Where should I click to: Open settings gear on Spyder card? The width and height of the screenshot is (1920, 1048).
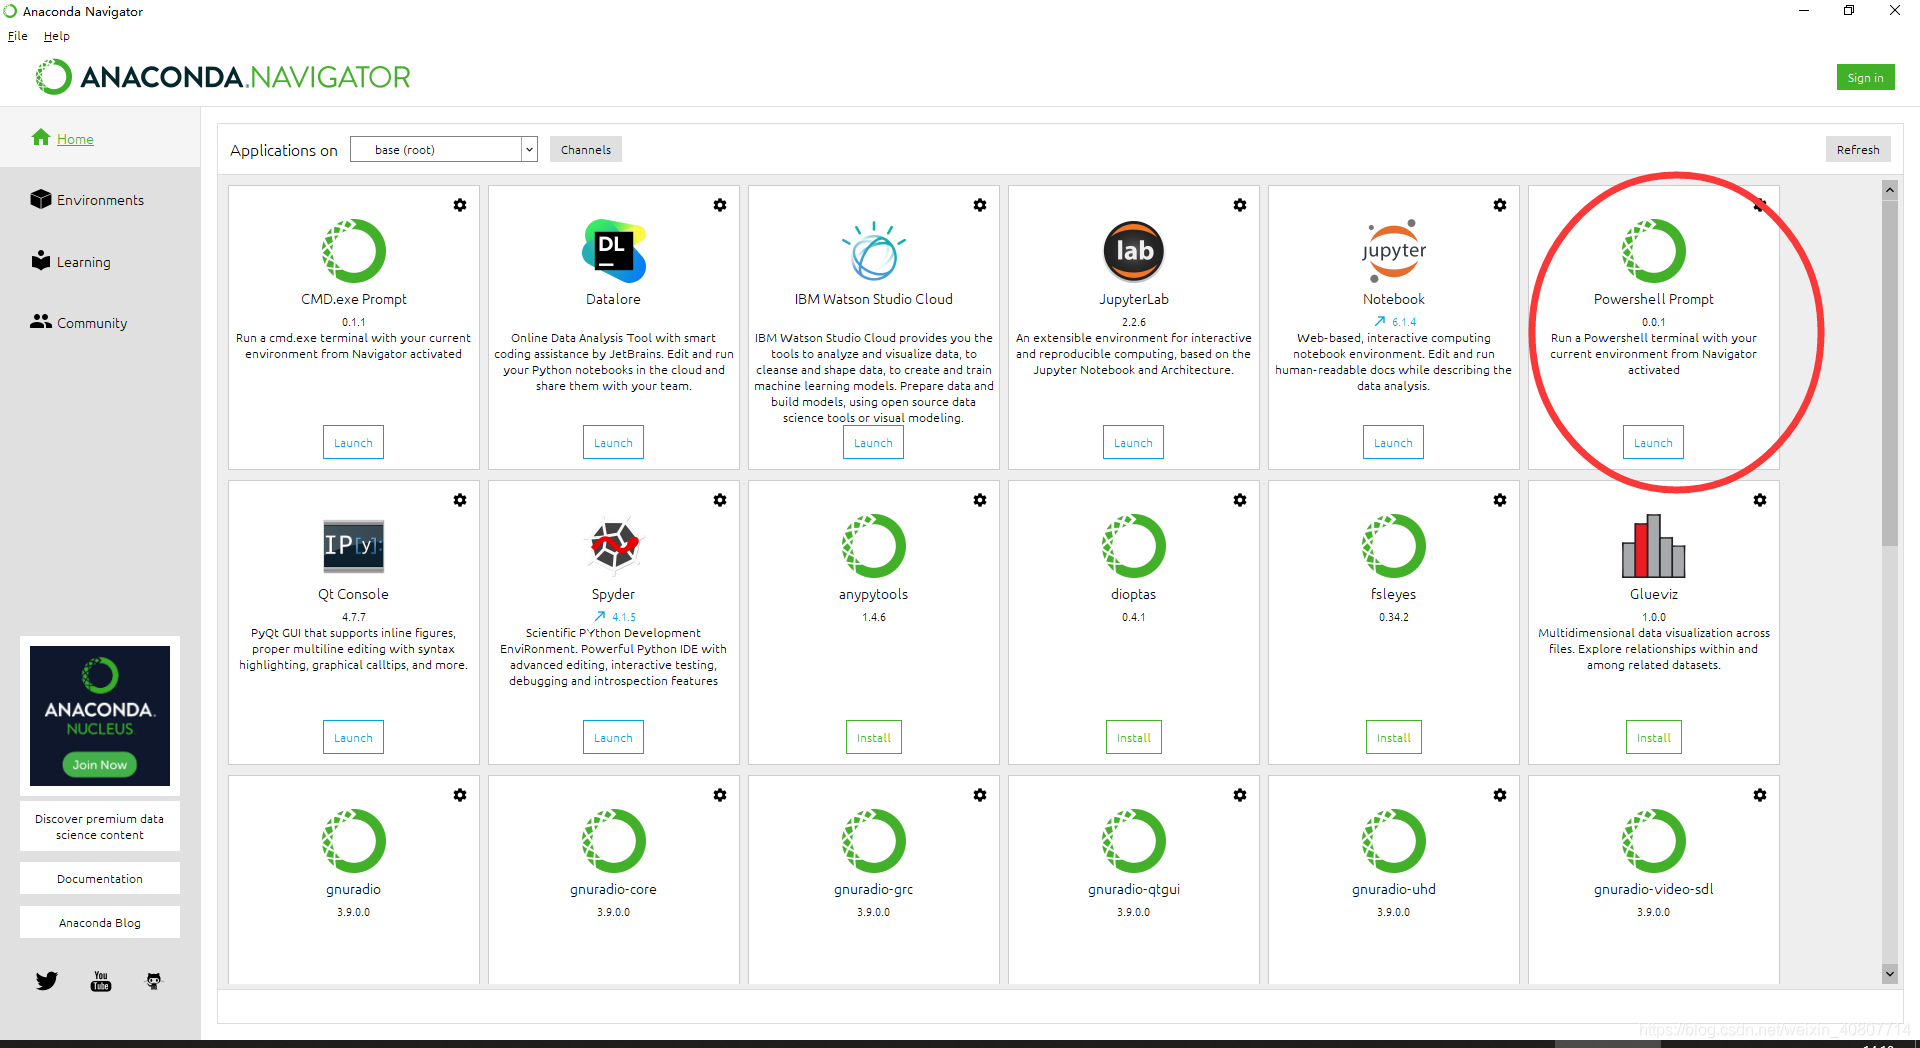pyautogui.click(x=720, y=500)
